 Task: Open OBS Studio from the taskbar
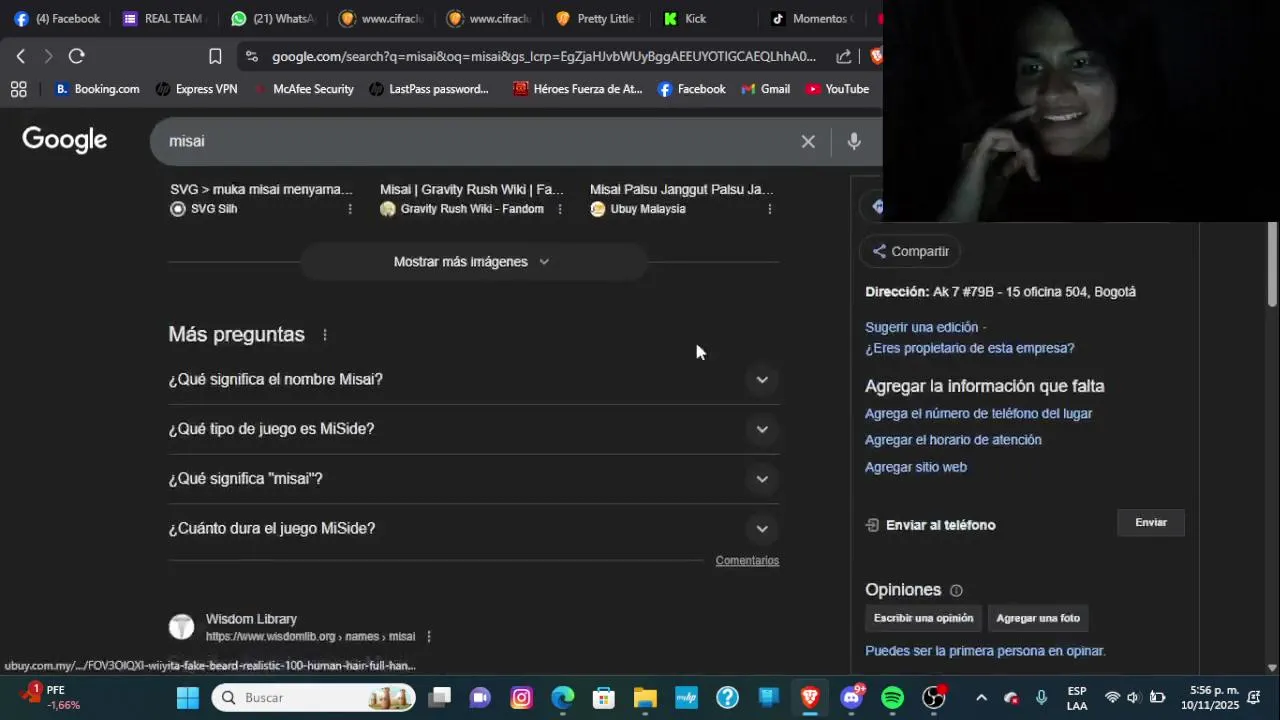click(933, 697)
